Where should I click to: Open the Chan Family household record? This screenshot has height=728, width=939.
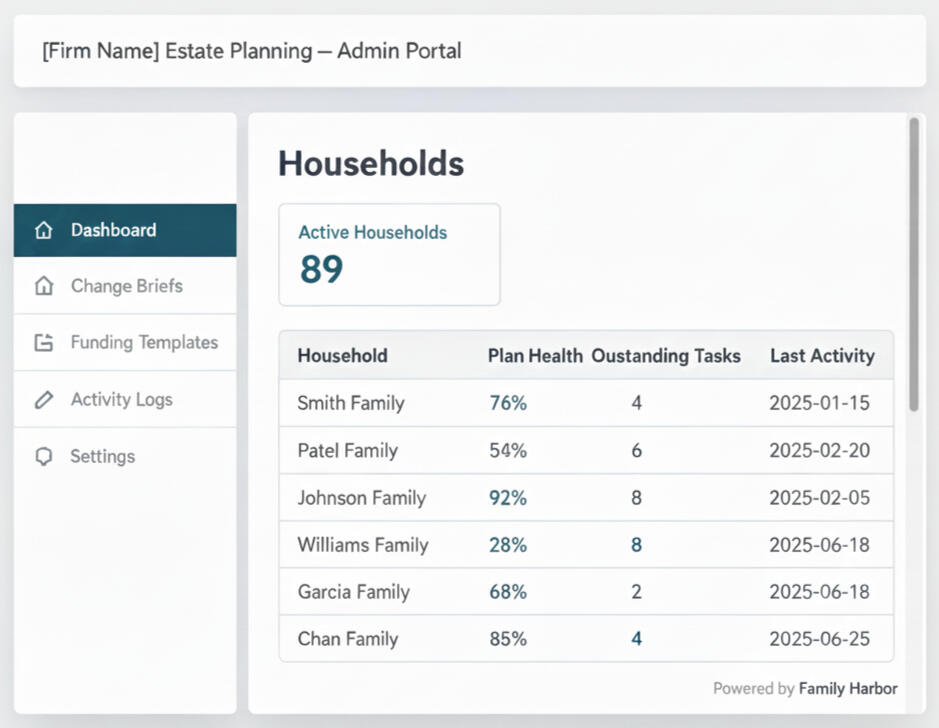pos(344,639)
